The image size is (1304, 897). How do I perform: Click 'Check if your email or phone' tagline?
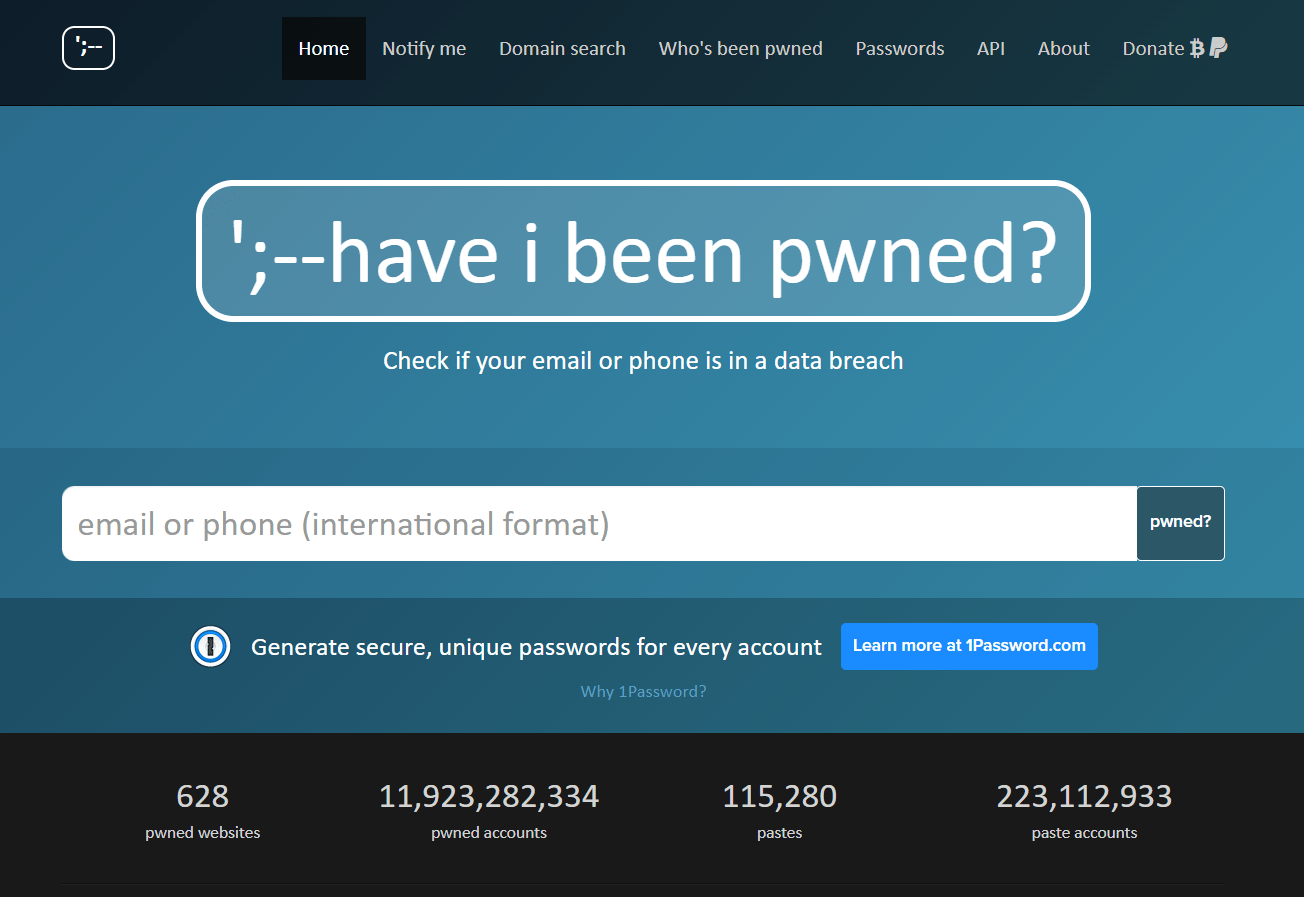643,361
